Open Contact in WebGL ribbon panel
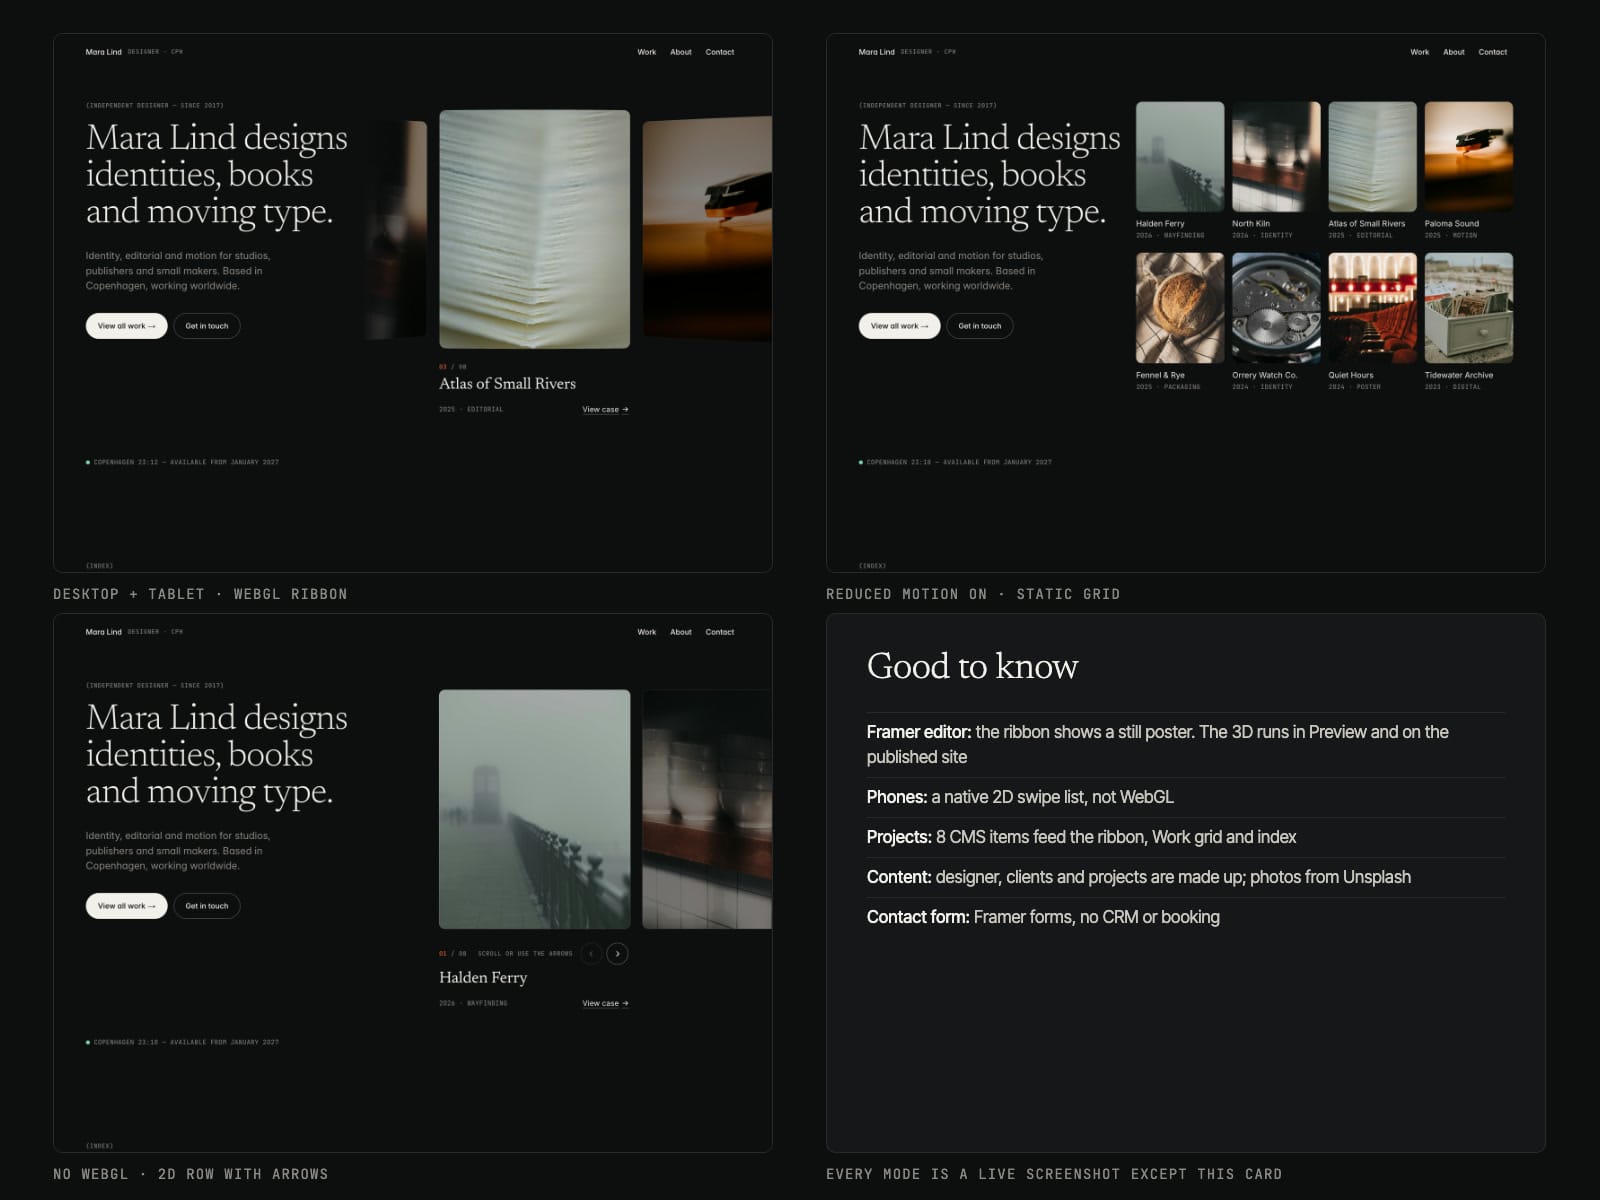The height and width of the screenshot is (1200, 1600). click(720, 52)
